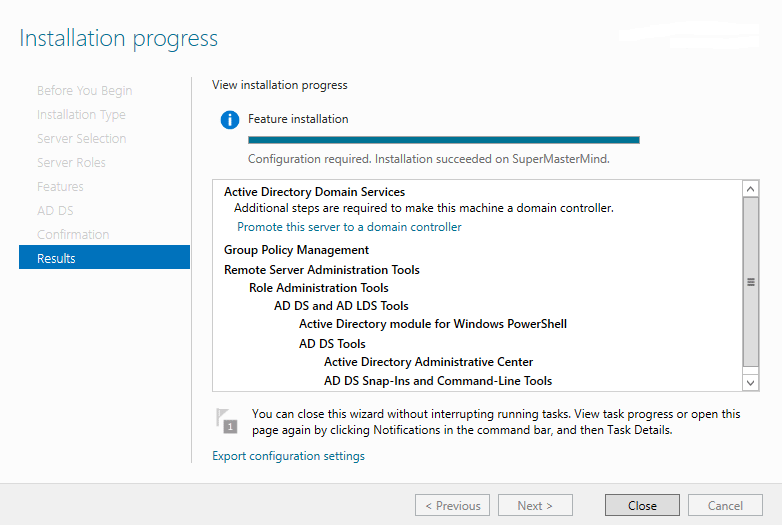Select the Active Directory Administrative Center entry
This screenshot has width=782, height=525.
(428, 362)
